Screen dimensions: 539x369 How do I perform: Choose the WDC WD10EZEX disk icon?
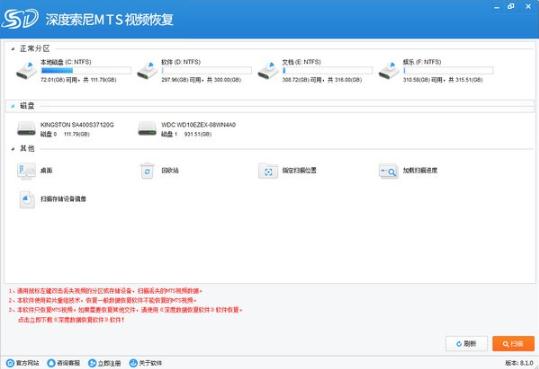coord(147,129)
